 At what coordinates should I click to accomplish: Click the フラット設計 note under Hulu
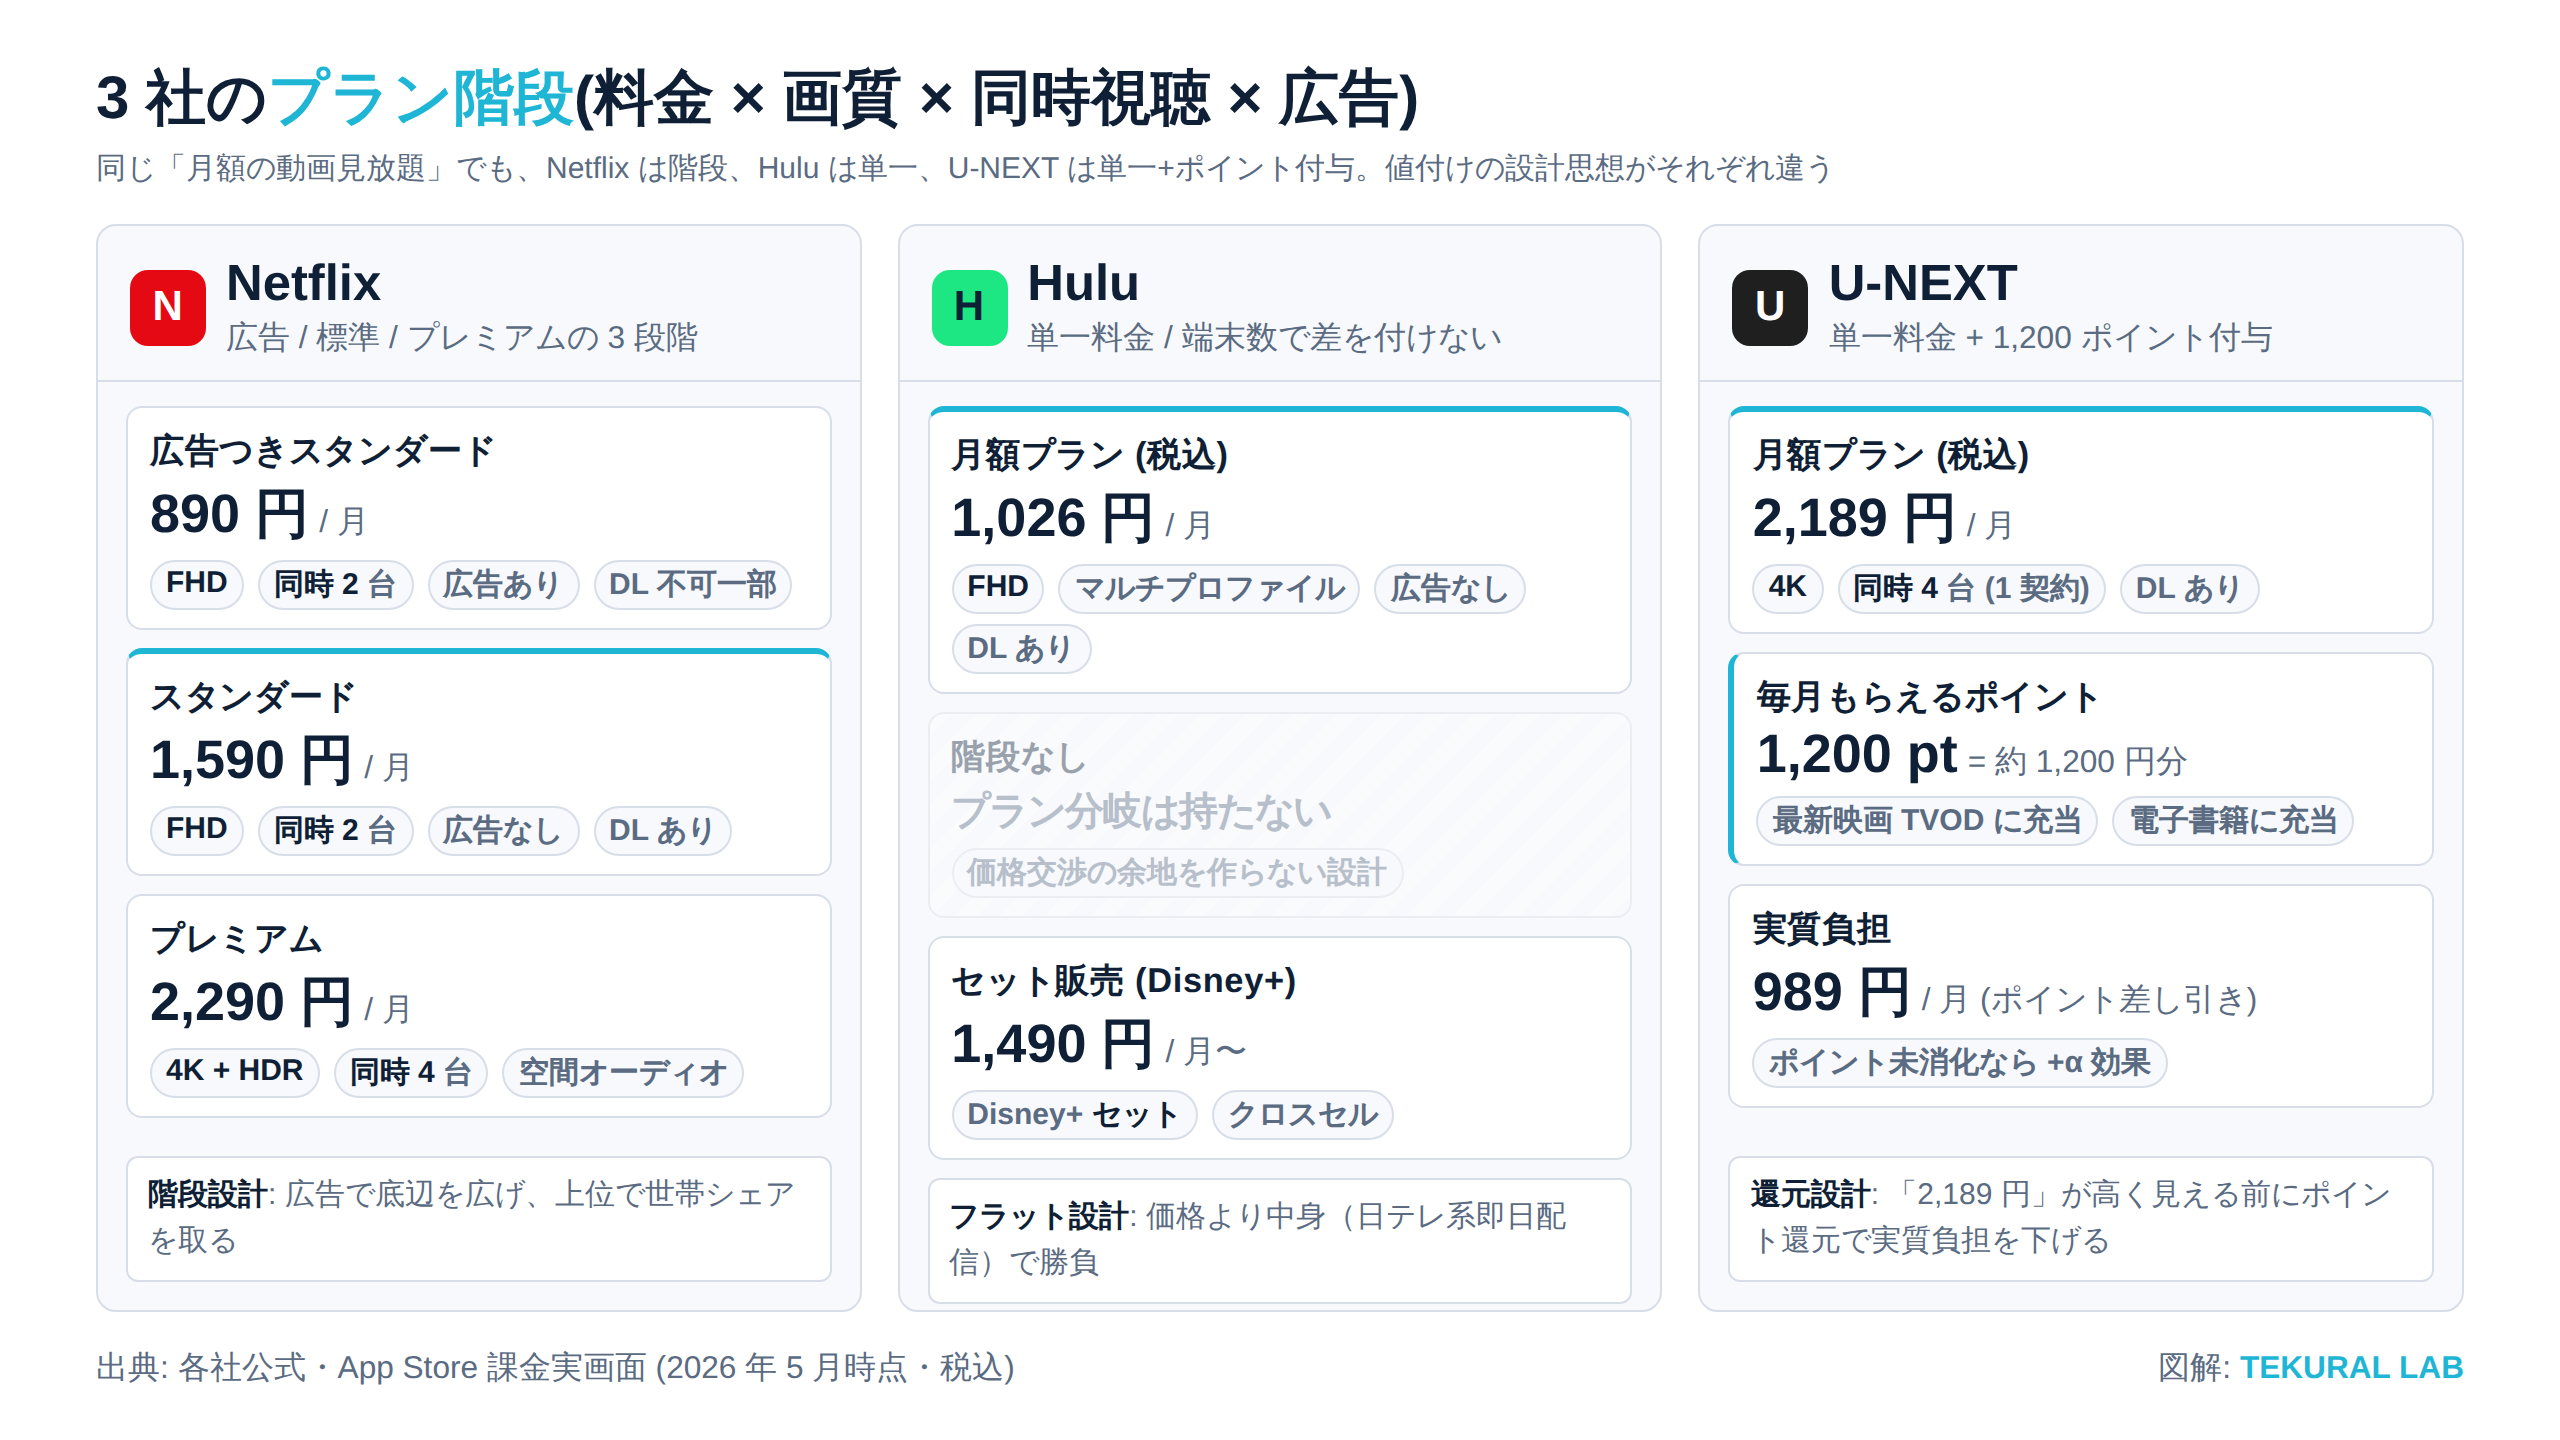(1279, 1240)
